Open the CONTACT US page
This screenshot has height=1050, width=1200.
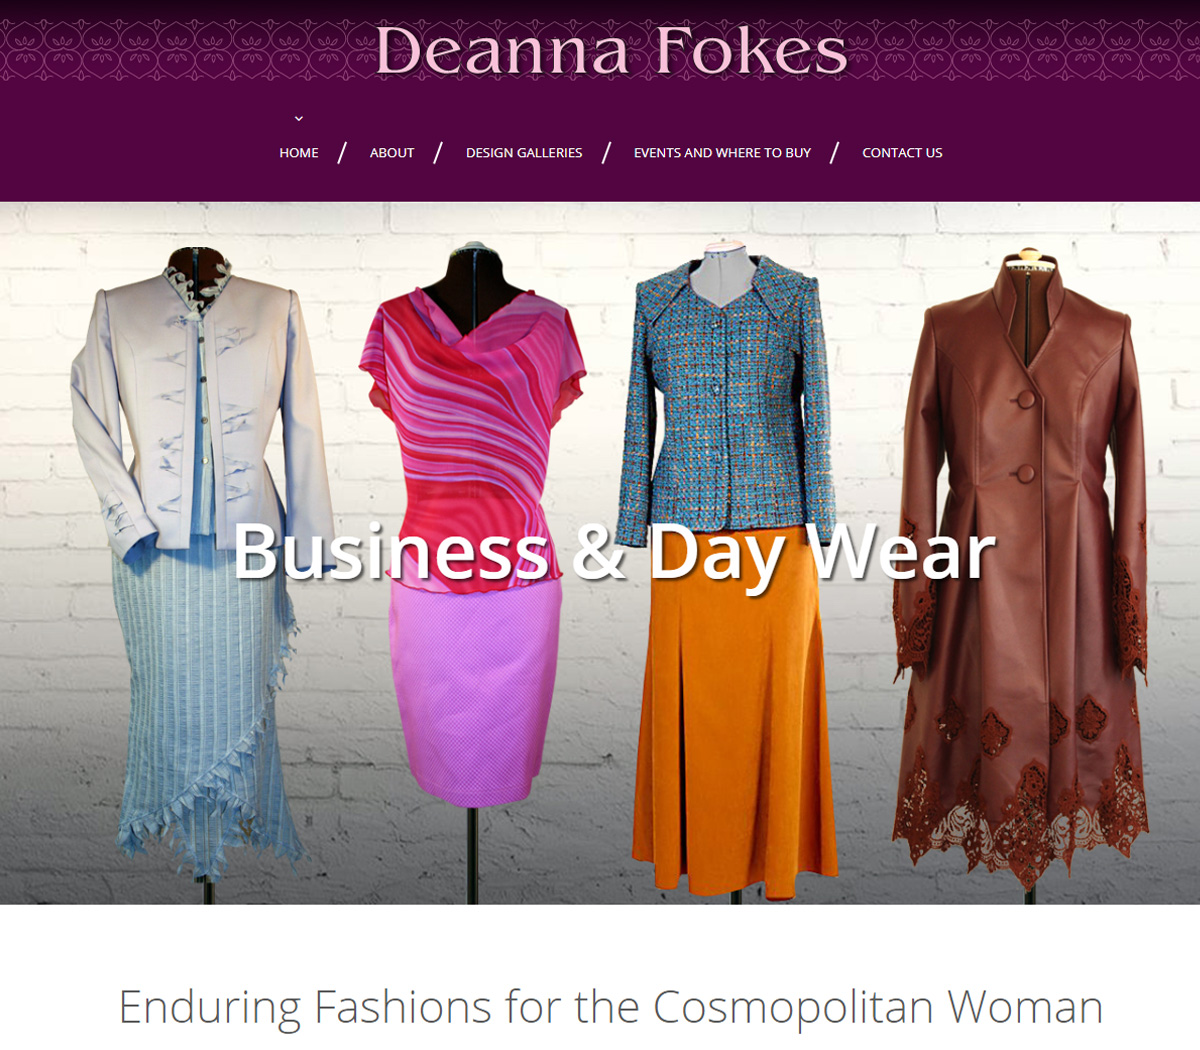coord(902,153)
